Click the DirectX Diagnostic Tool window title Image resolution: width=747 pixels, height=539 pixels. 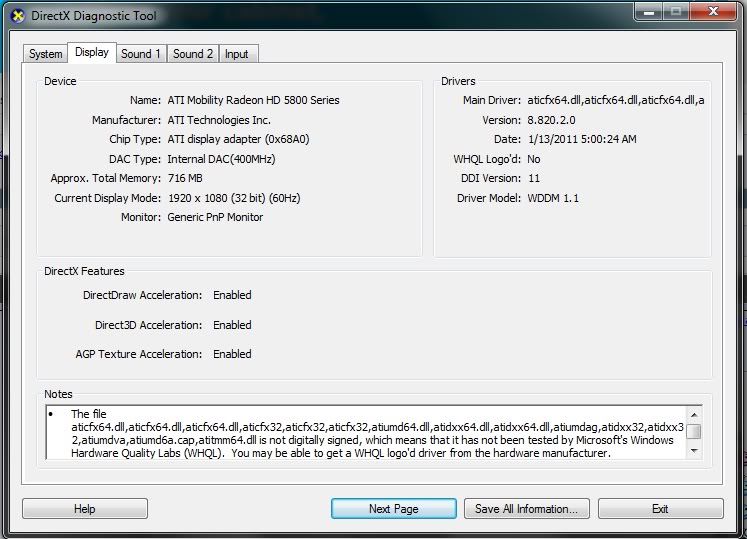tap(94, 16)
